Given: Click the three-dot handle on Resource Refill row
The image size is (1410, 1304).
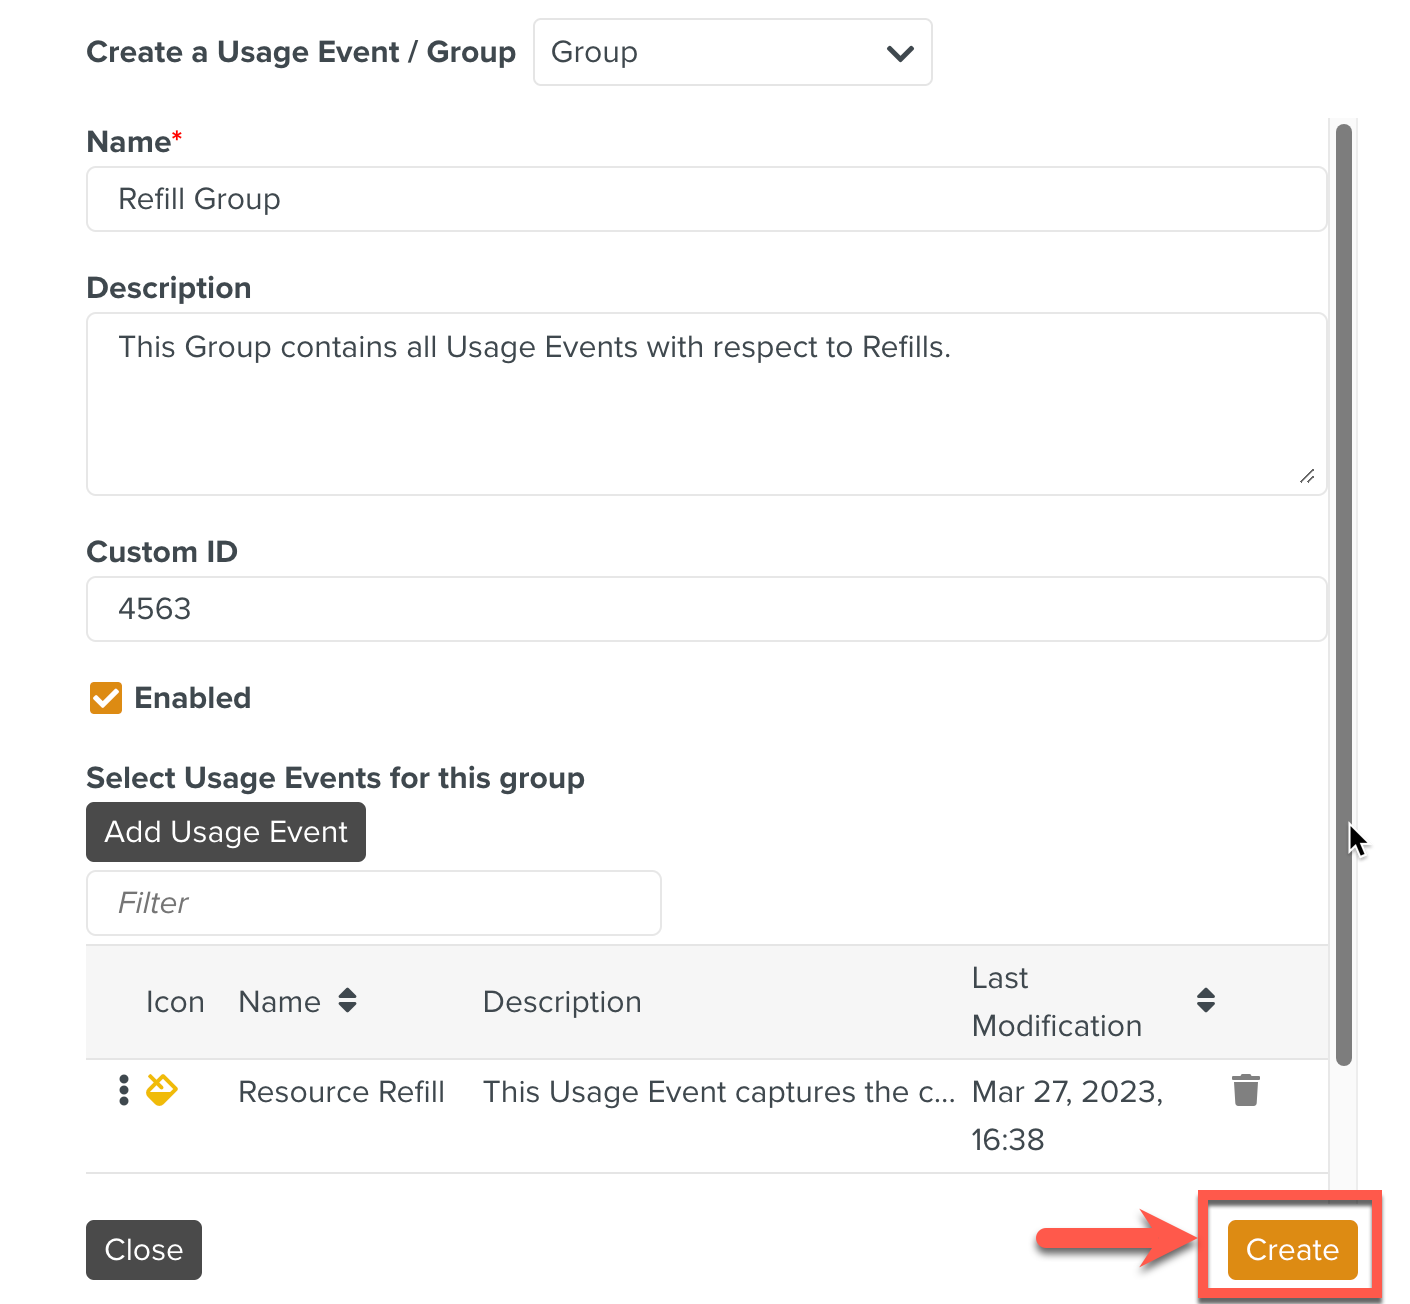Looking at the screenshot, I should [124, 1090].
